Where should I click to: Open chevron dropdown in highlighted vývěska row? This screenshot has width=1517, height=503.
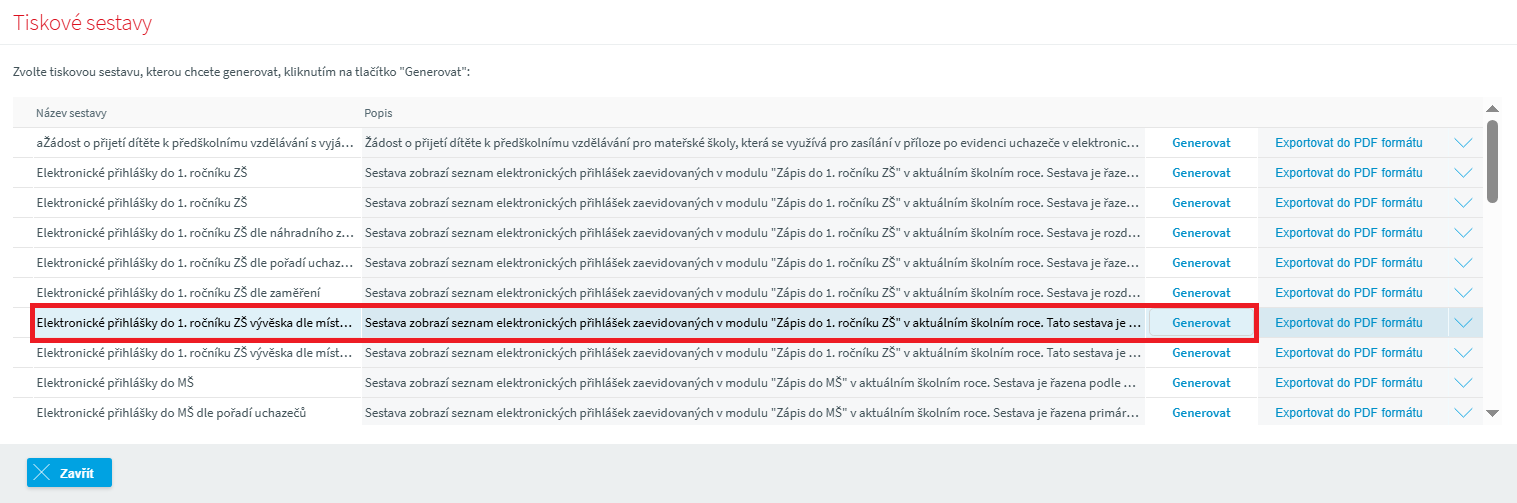[1464, 323]
